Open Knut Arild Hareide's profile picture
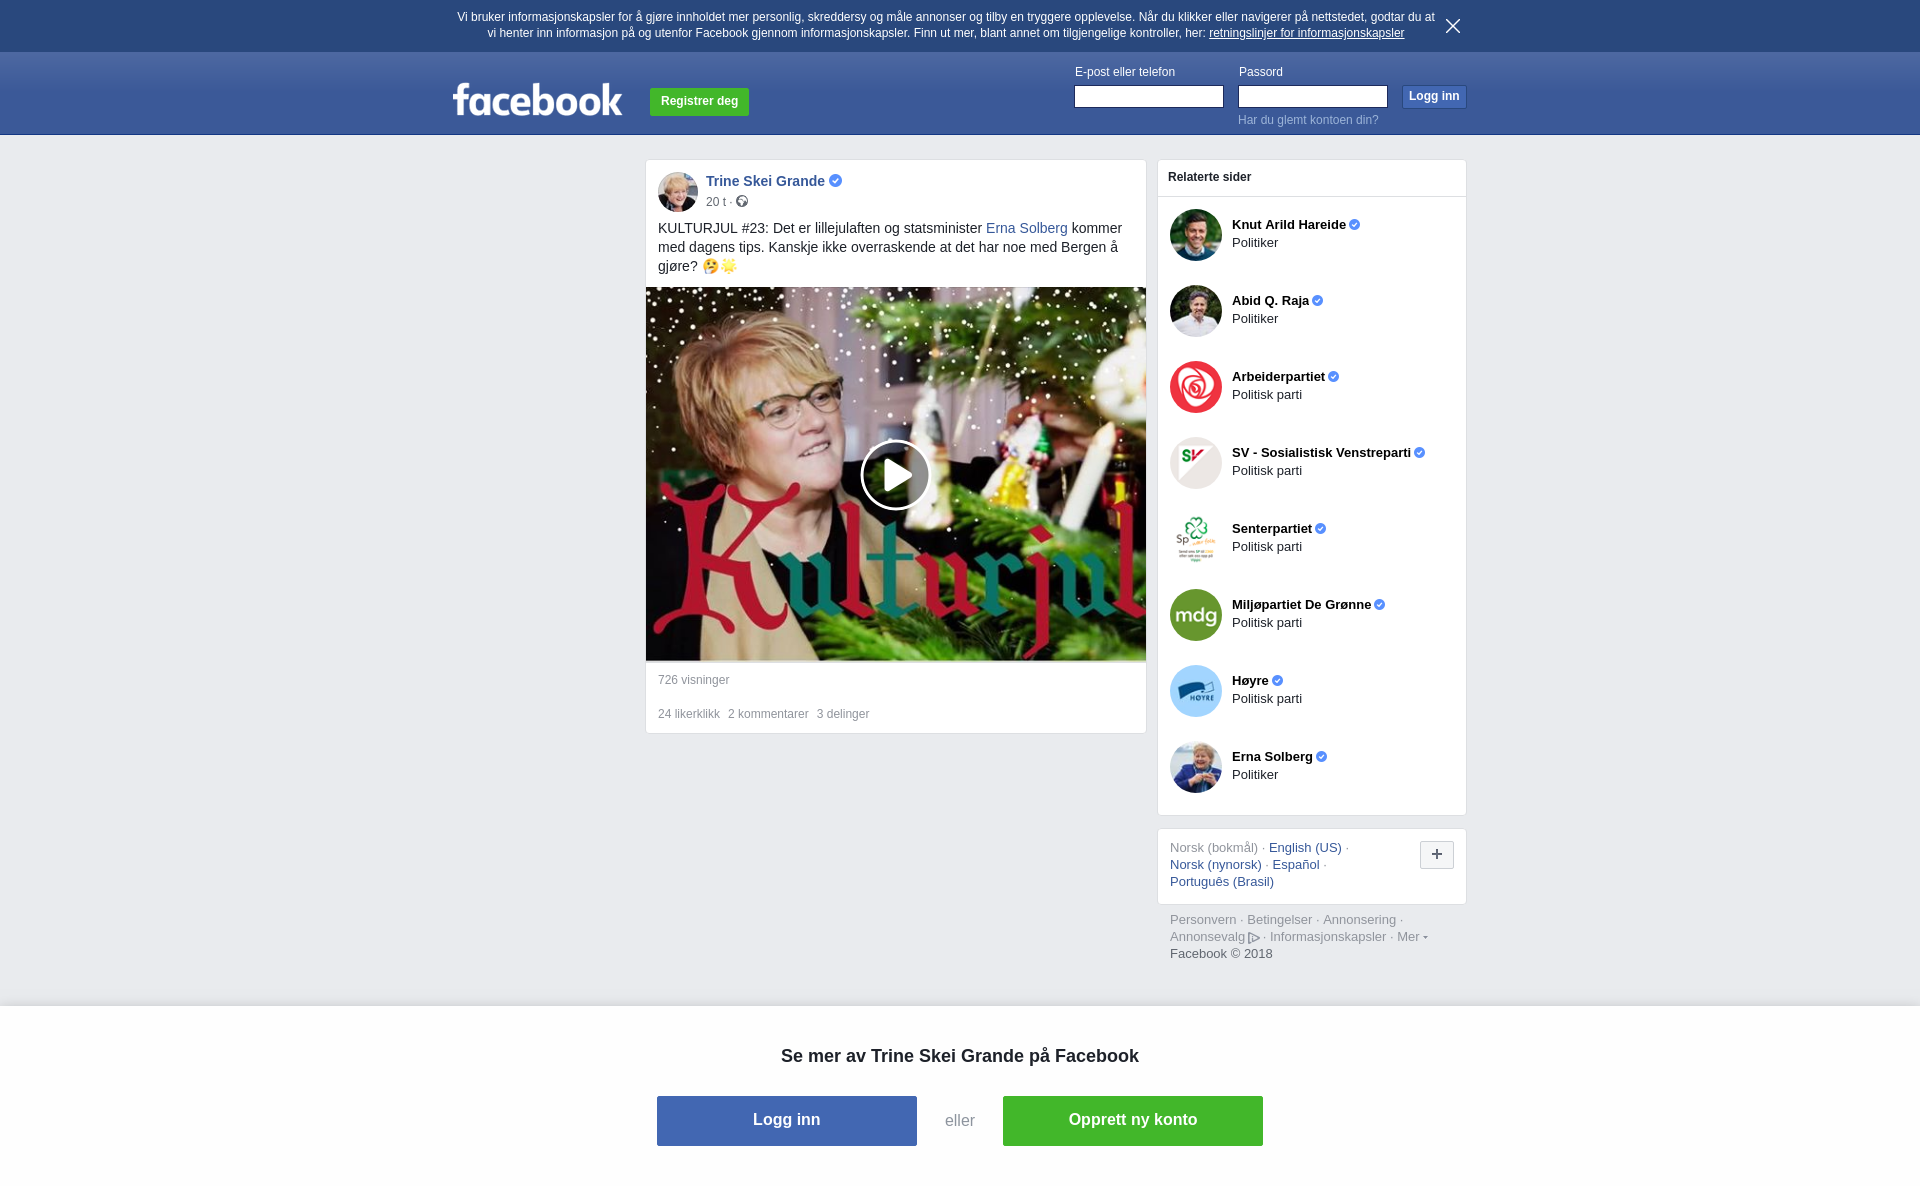Screen dimensions: 1920x1186 (x=1196, y=235)
